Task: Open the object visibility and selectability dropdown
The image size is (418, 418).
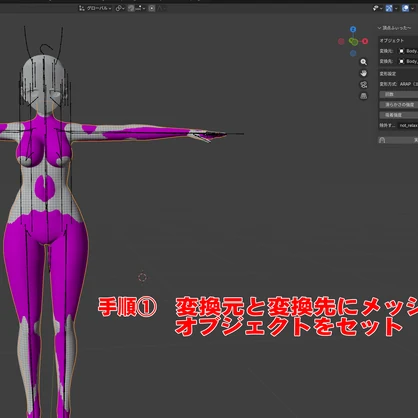Action: click(x=377, y=8)
